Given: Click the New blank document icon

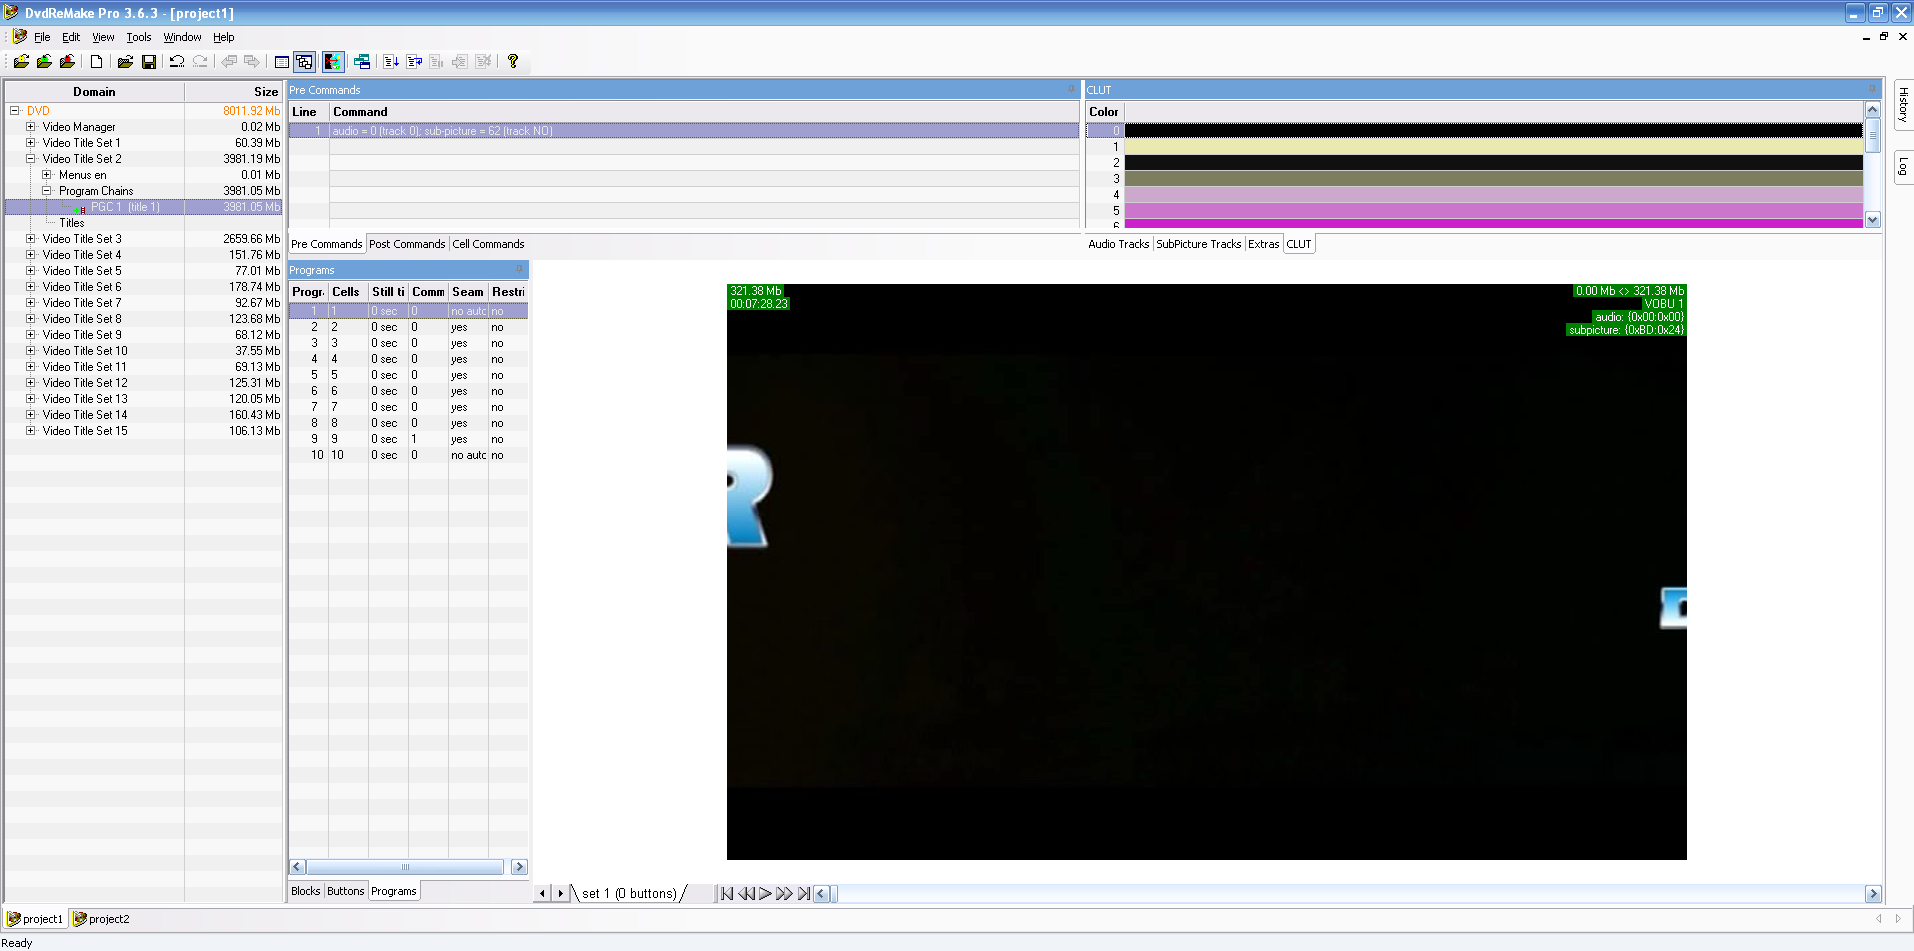Looking at the screenshot, I should click(x=96, y=62).
